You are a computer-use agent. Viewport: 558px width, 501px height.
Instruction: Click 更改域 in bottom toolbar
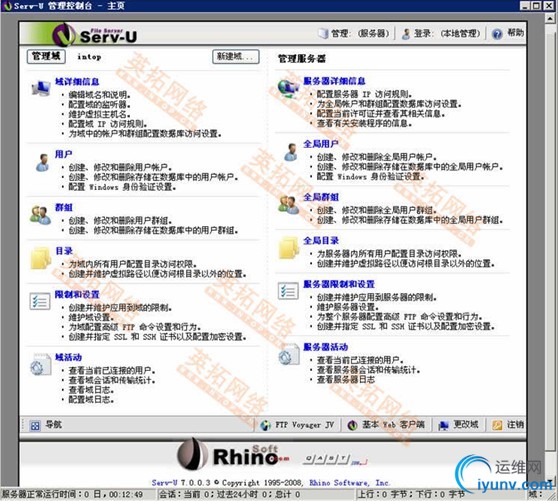pyautogui.click(x=458, y=425)
